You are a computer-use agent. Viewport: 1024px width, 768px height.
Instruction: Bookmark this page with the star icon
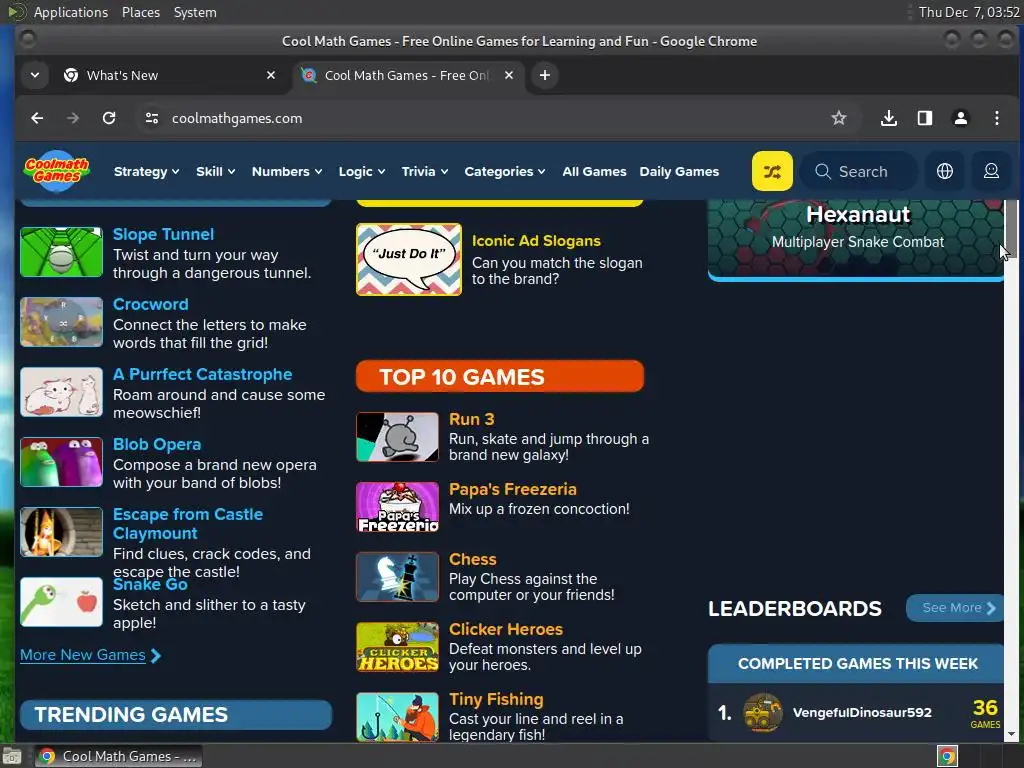click(839, 118)
